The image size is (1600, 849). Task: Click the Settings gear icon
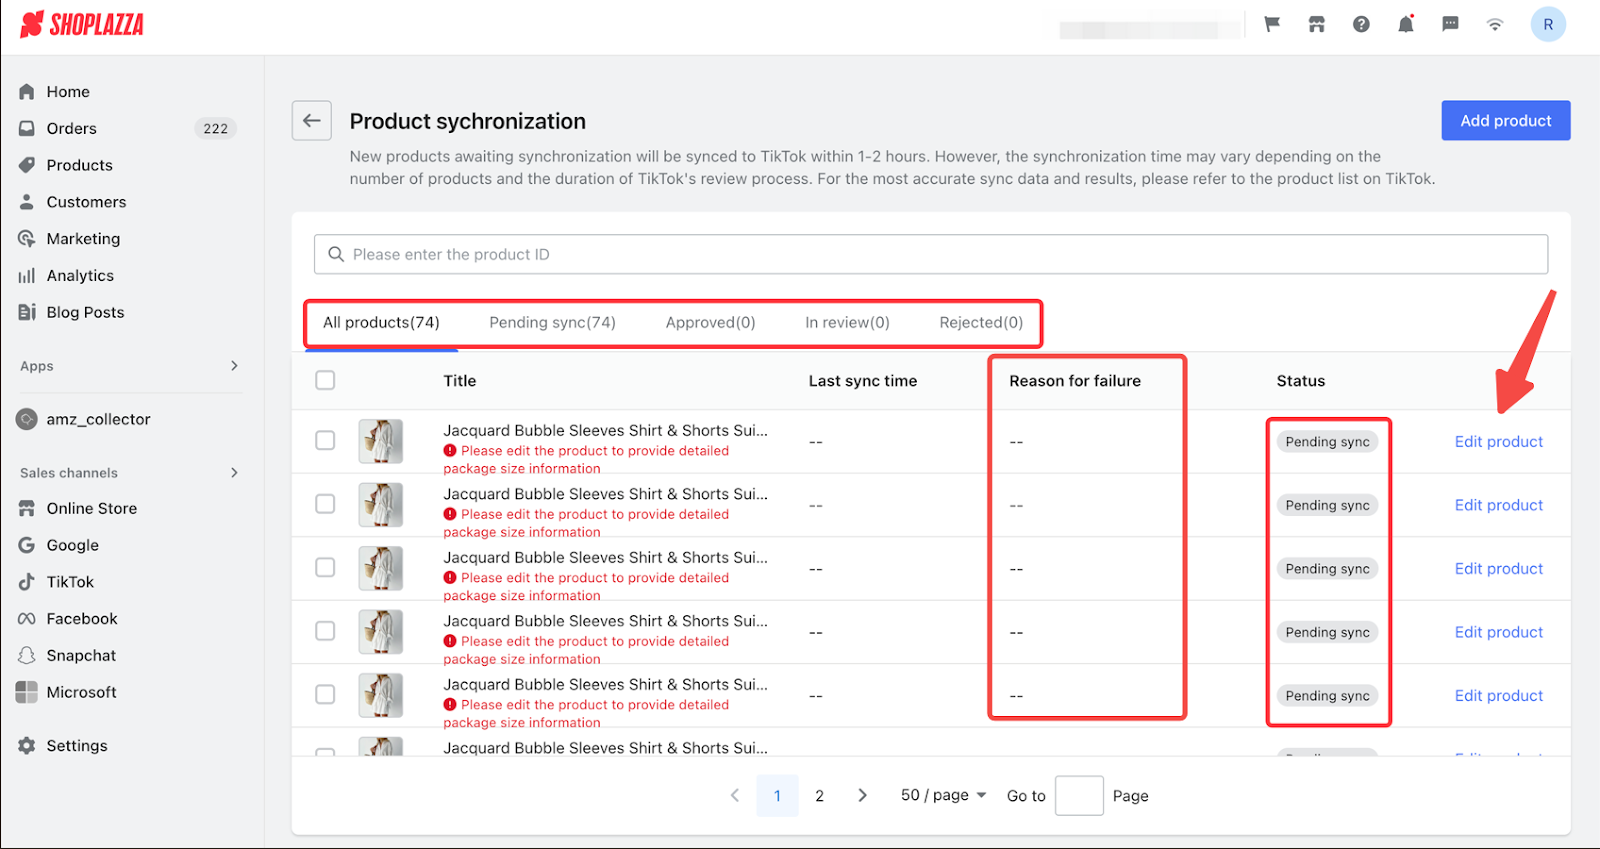pos(27,745)
